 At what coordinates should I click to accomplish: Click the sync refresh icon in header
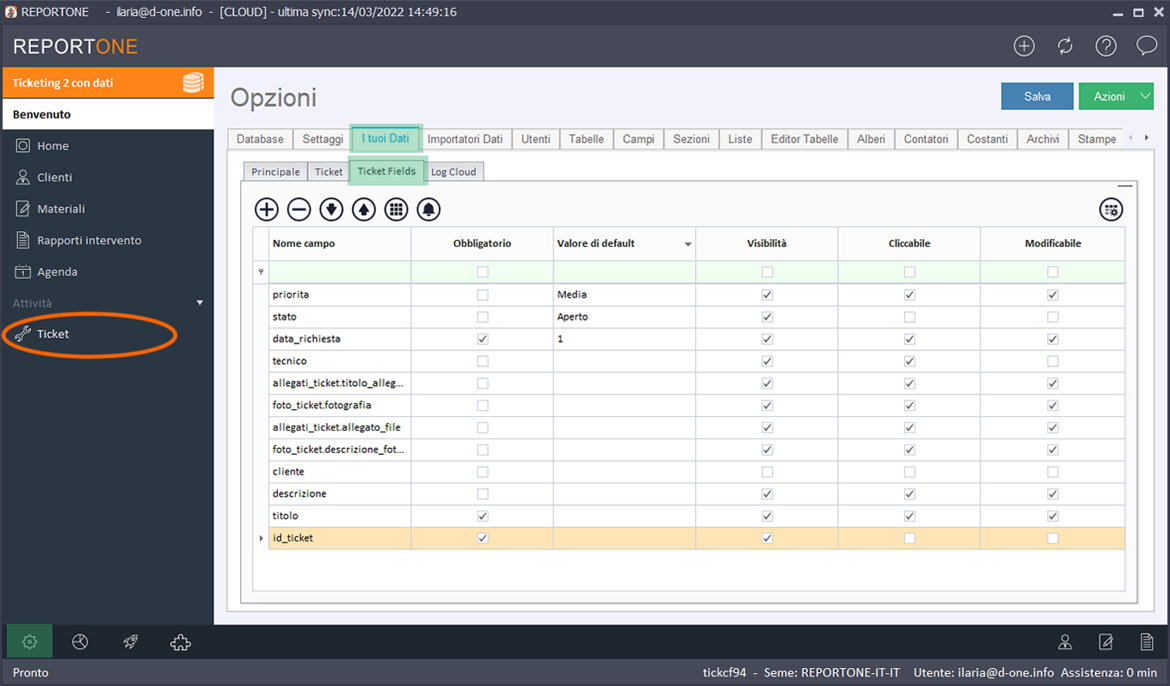click(1065, 46)
